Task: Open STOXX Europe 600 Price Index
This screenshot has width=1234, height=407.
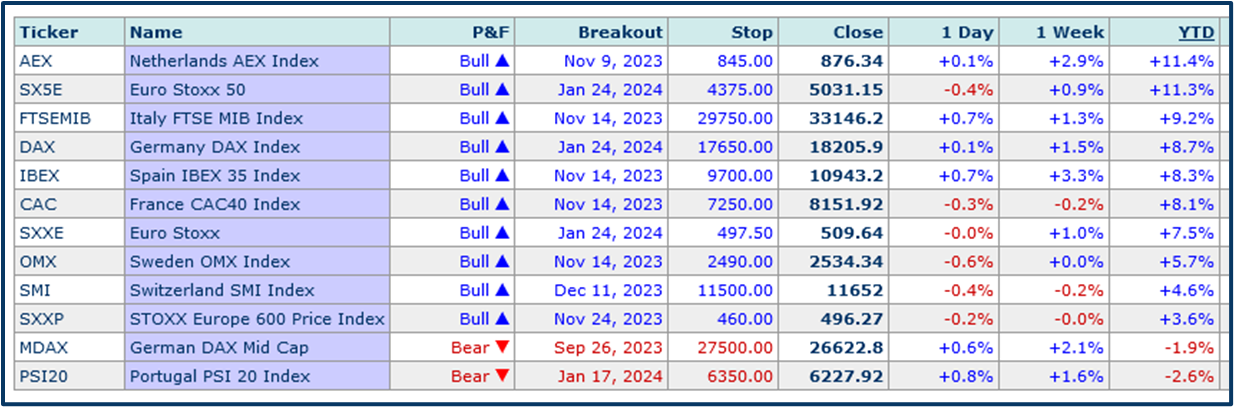Action: (x=257, y=320)
